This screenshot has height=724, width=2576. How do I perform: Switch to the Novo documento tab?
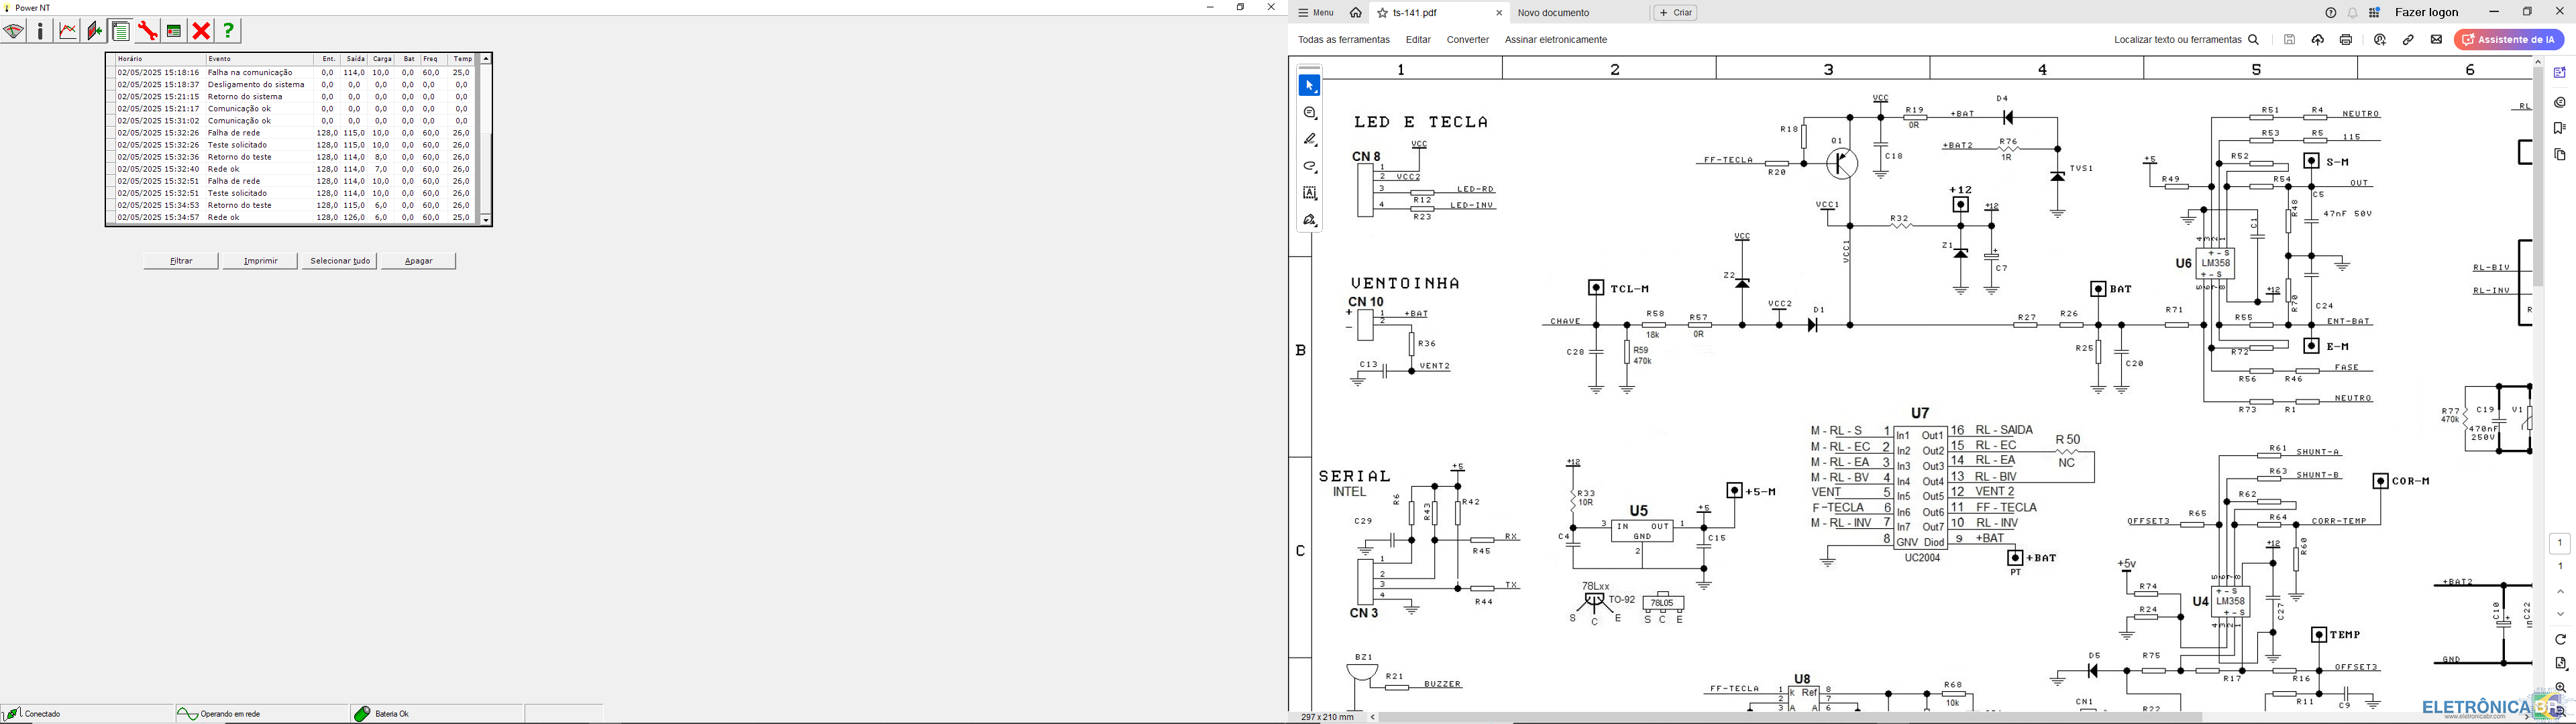1553,13
